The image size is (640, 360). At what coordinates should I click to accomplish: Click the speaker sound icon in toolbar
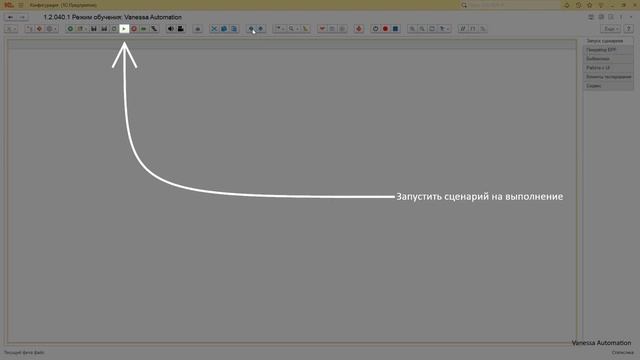click(x=171, y=29)
